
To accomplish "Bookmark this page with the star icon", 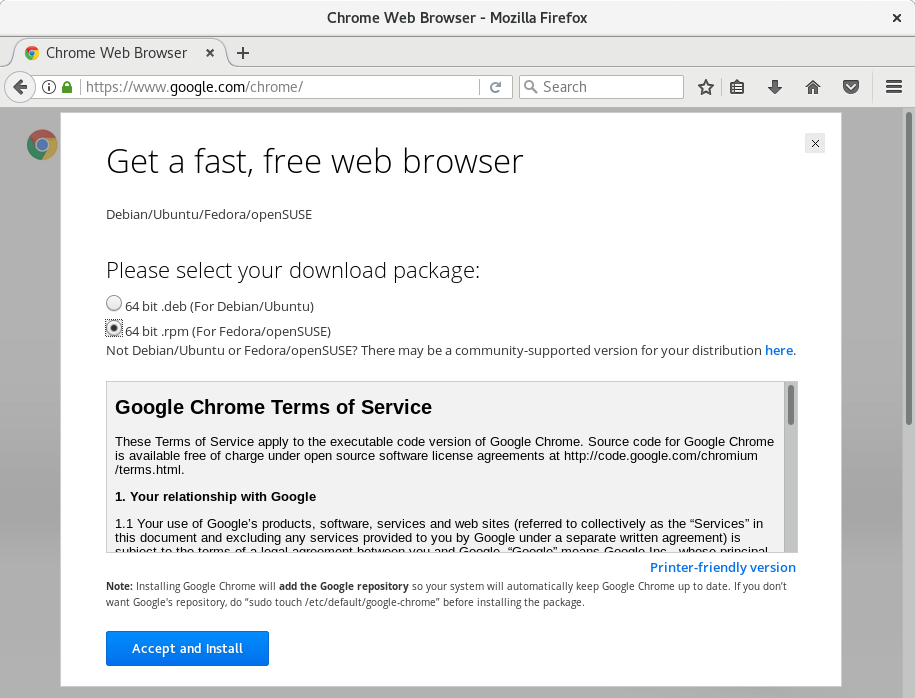I will point(706,87).
